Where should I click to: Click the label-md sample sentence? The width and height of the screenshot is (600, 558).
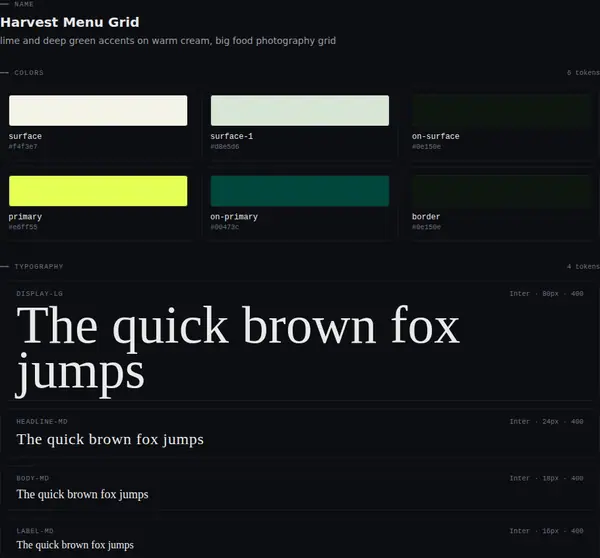75,545
